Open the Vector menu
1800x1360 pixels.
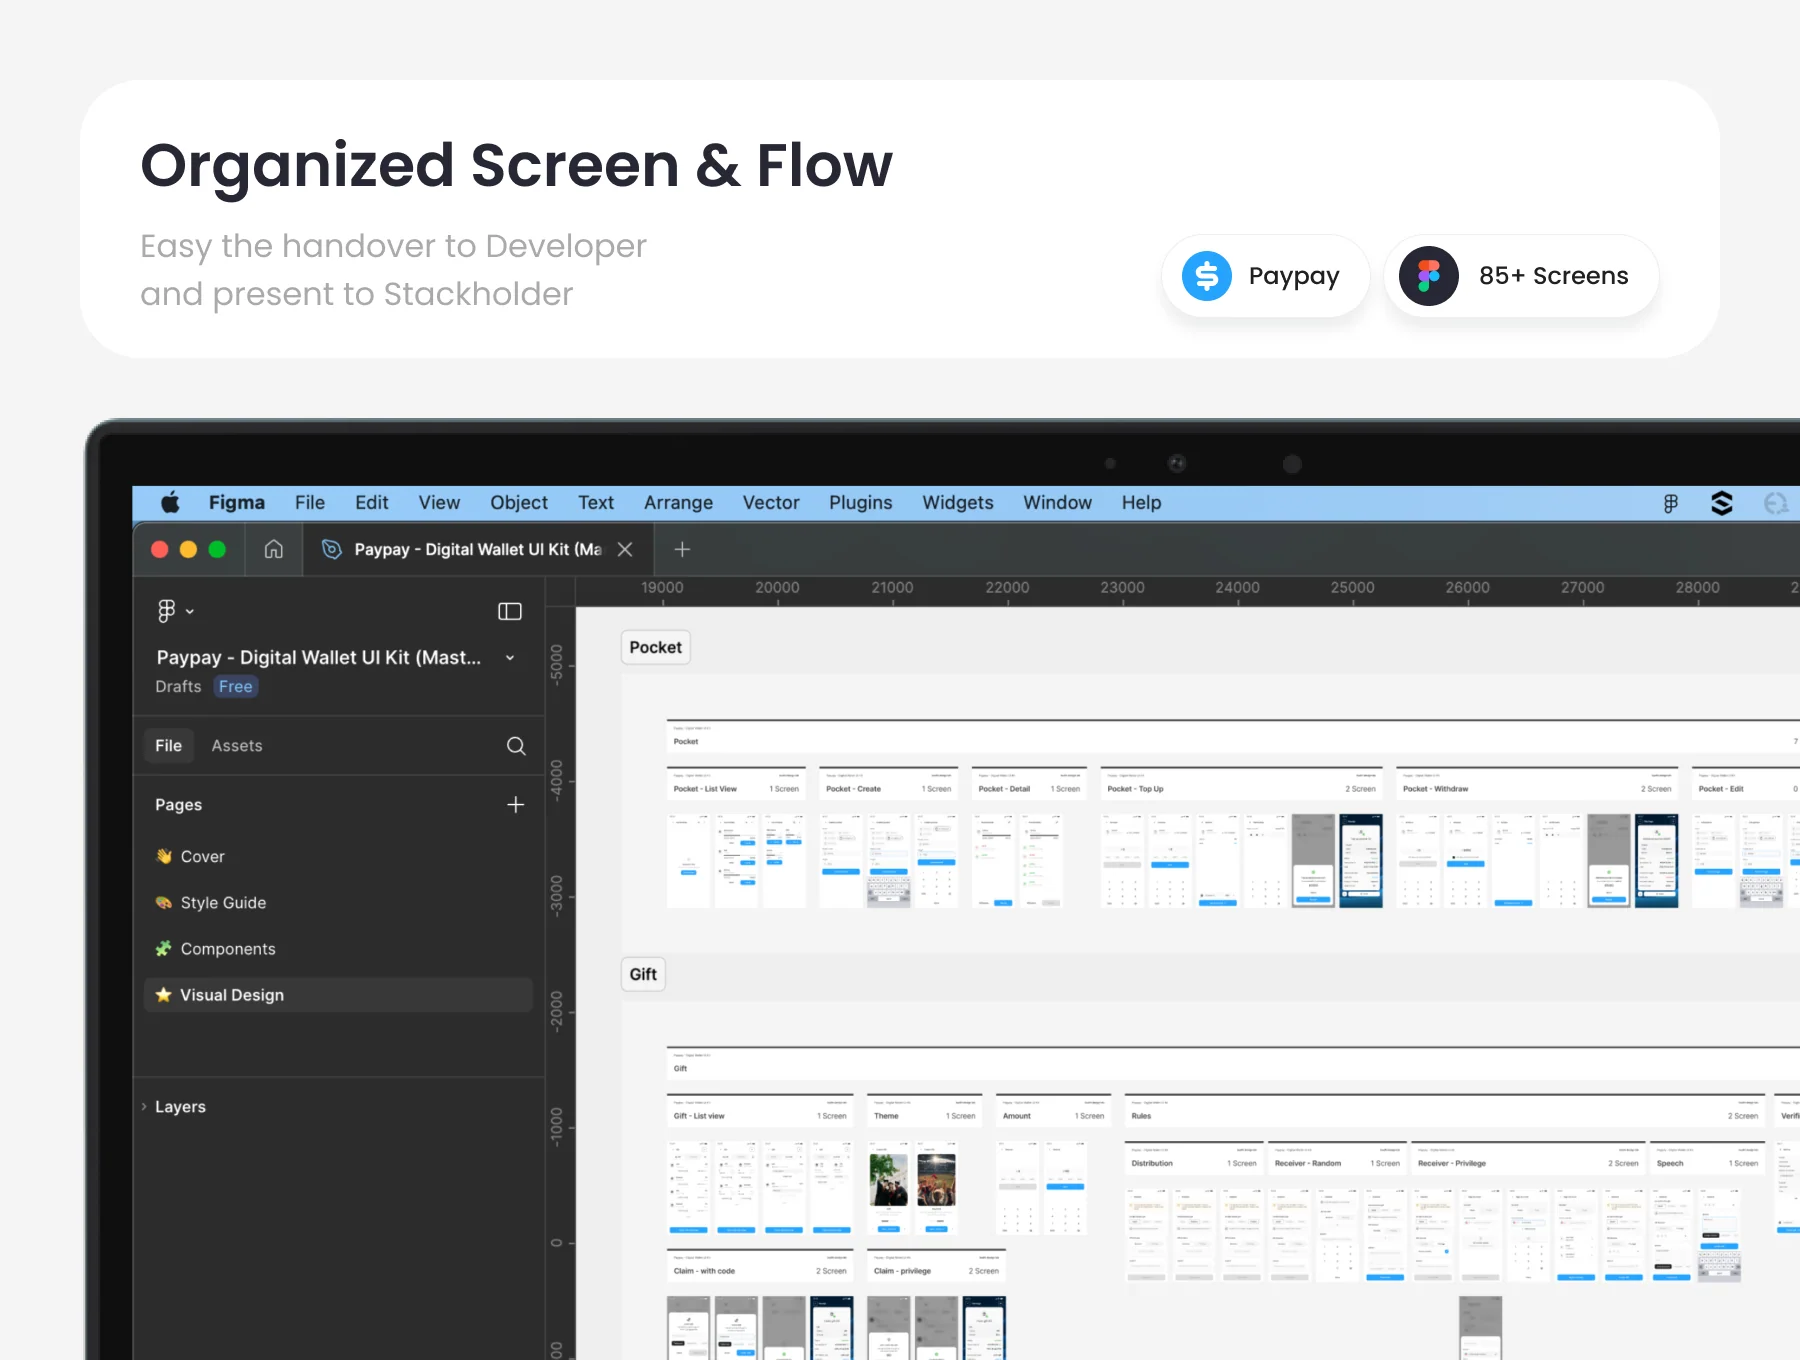click(x=771, y=503)
